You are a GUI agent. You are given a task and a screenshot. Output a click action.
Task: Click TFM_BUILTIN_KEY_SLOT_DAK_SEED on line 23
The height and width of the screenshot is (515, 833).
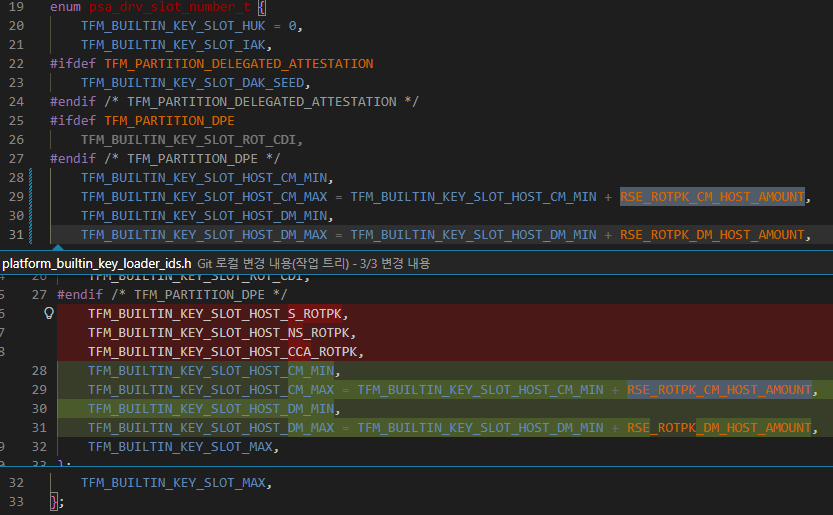(195, 83)
